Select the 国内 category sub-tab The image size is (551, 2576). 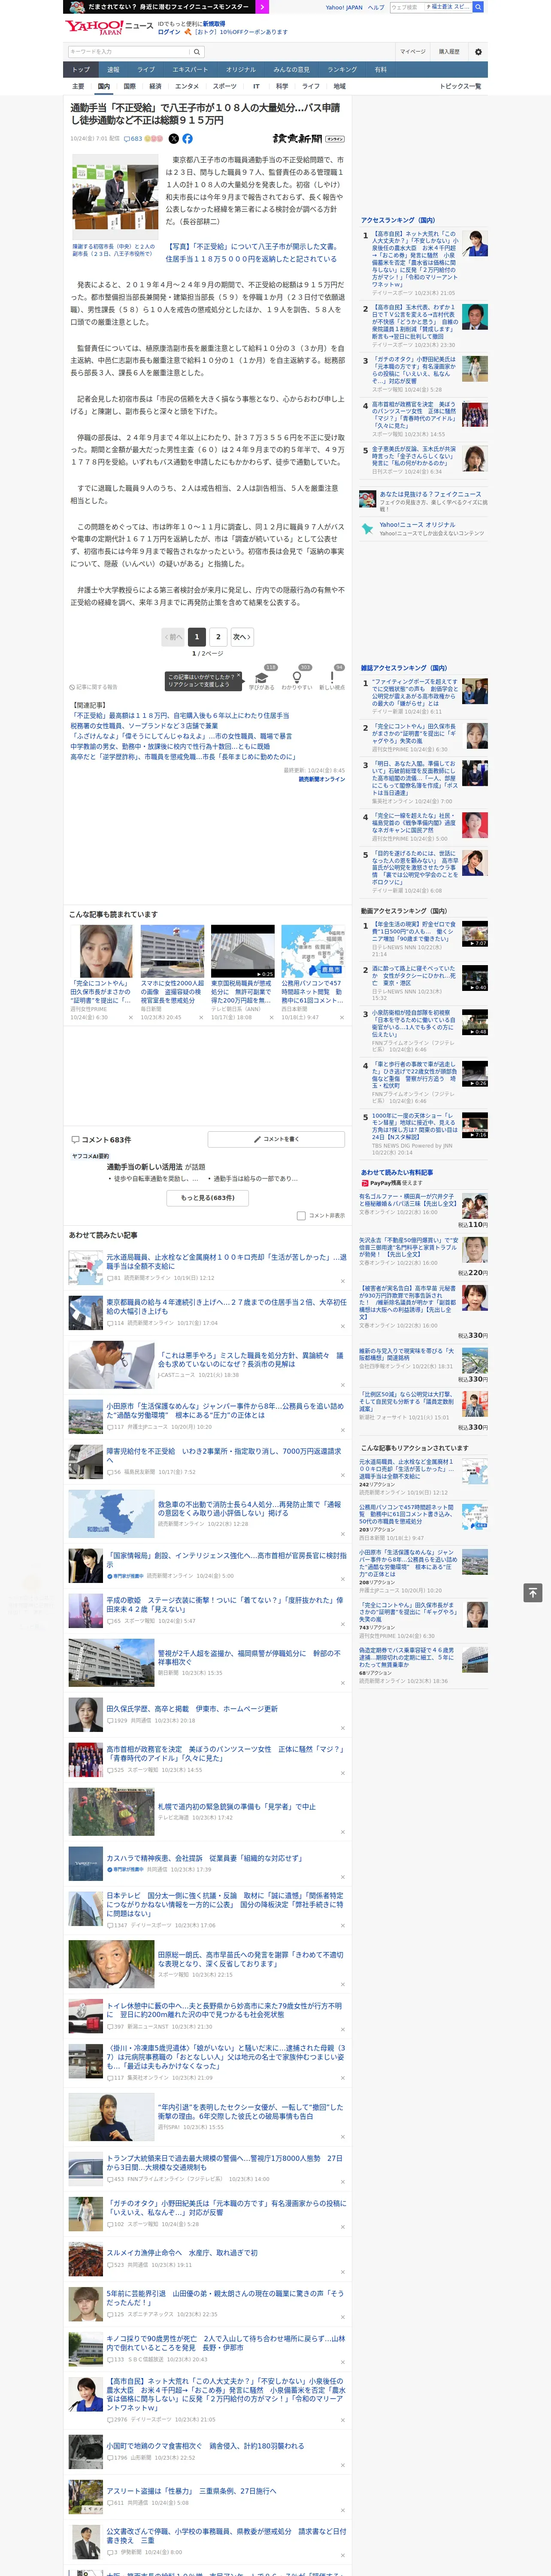(104, 86)
